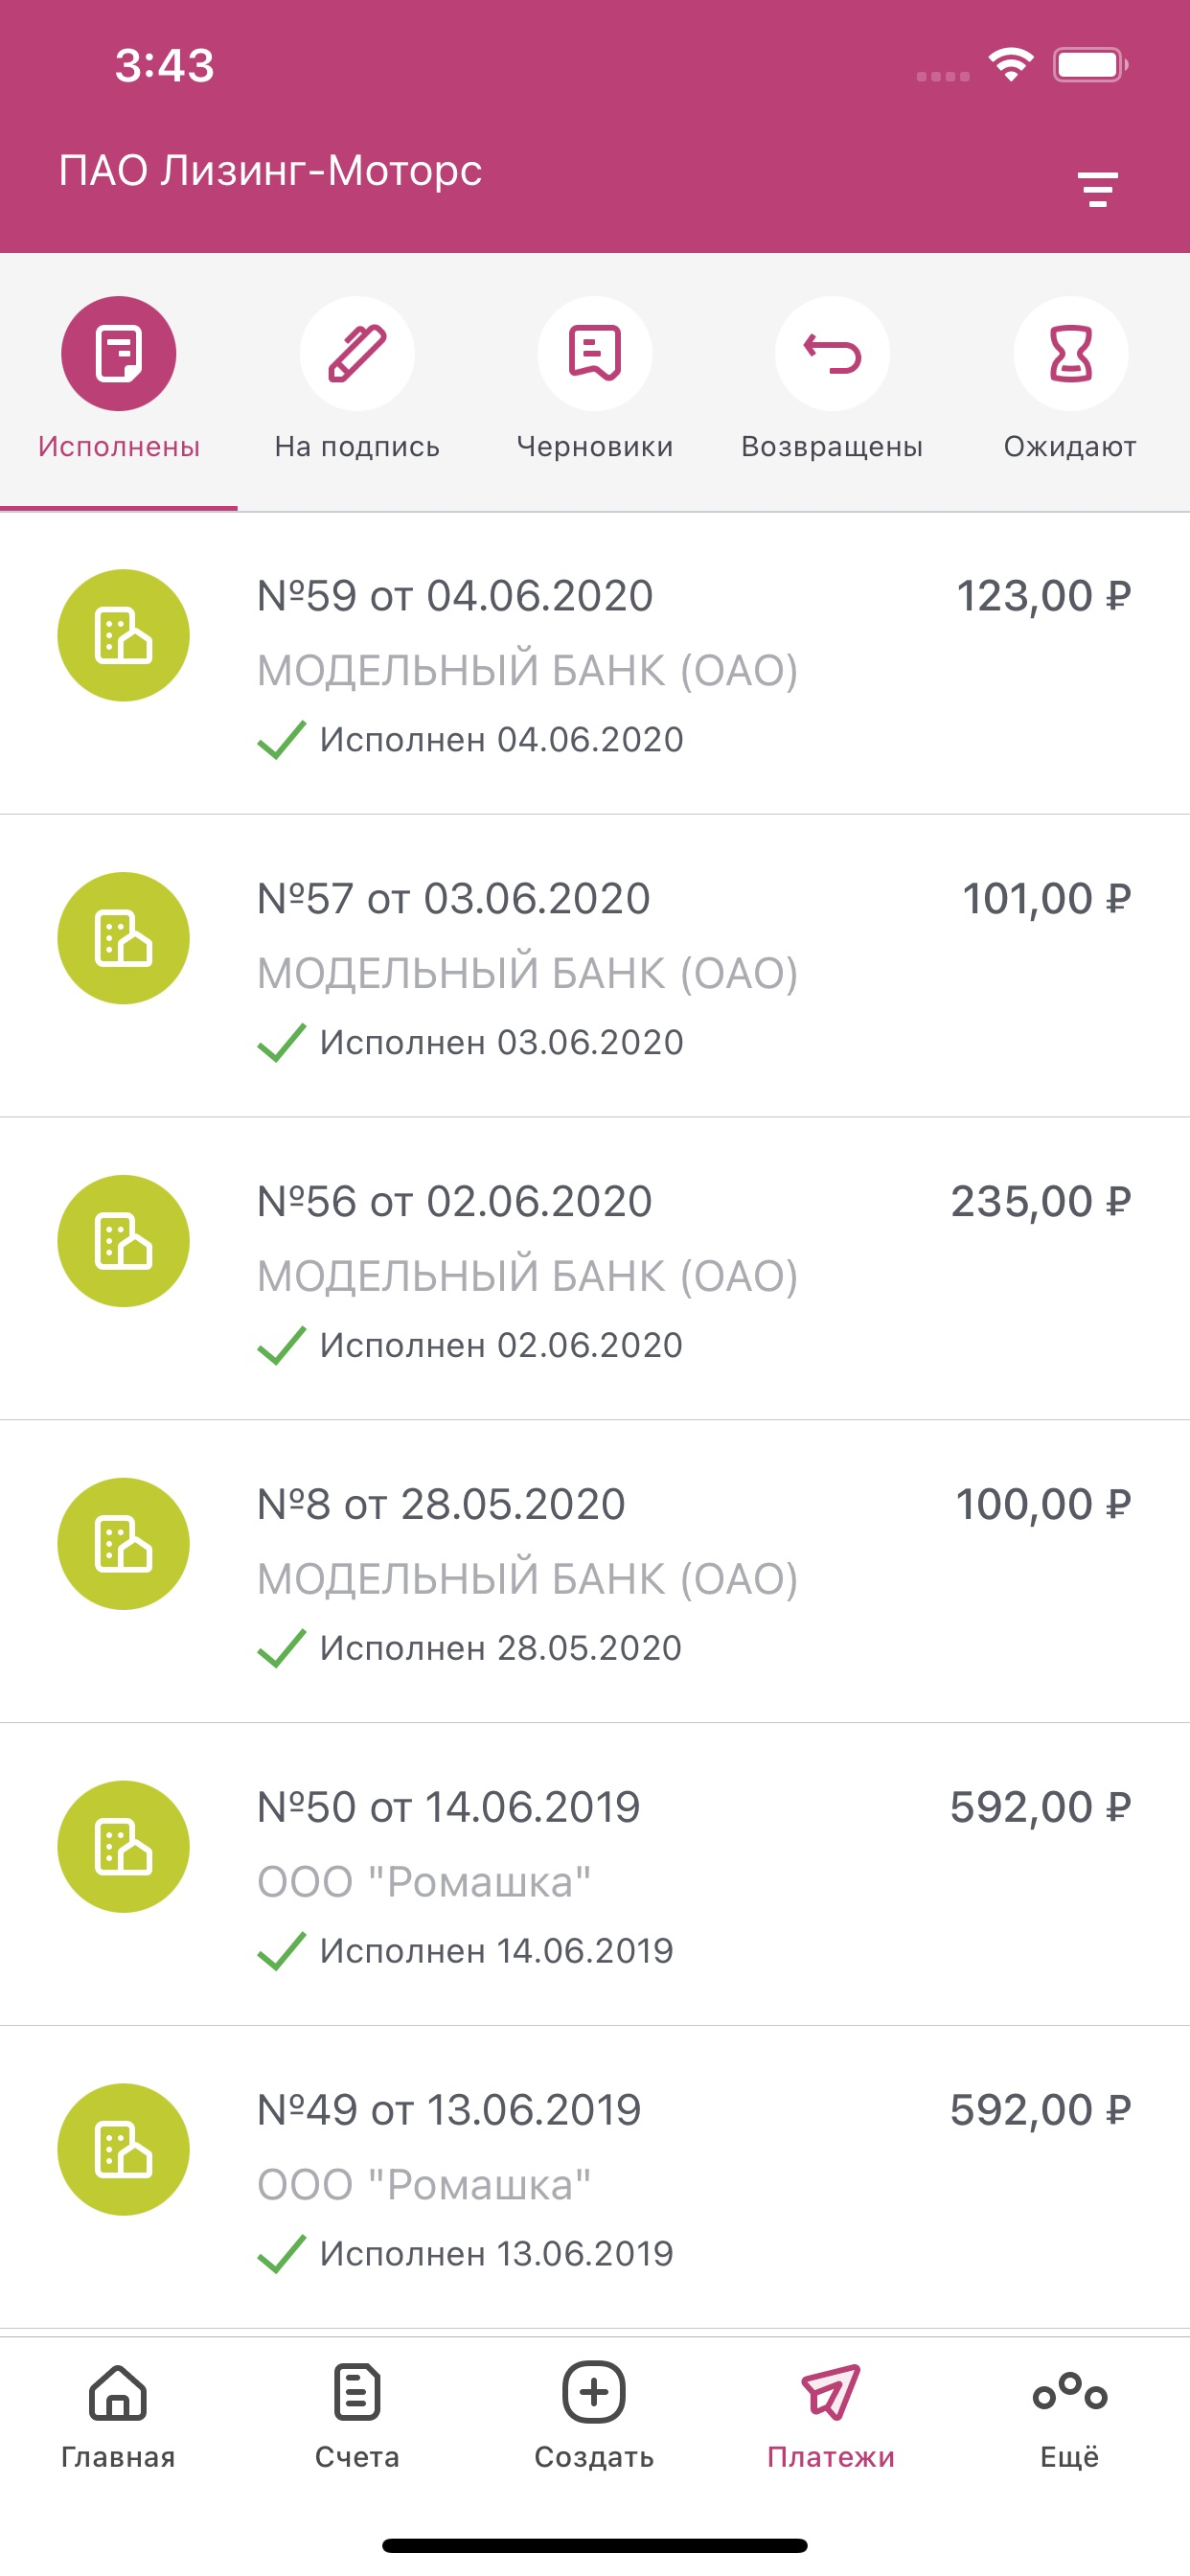This screenshot has height=2576, width=1190.
Task: Select payment №56 for 235,00 ₽
Action: pos(595,1269)
